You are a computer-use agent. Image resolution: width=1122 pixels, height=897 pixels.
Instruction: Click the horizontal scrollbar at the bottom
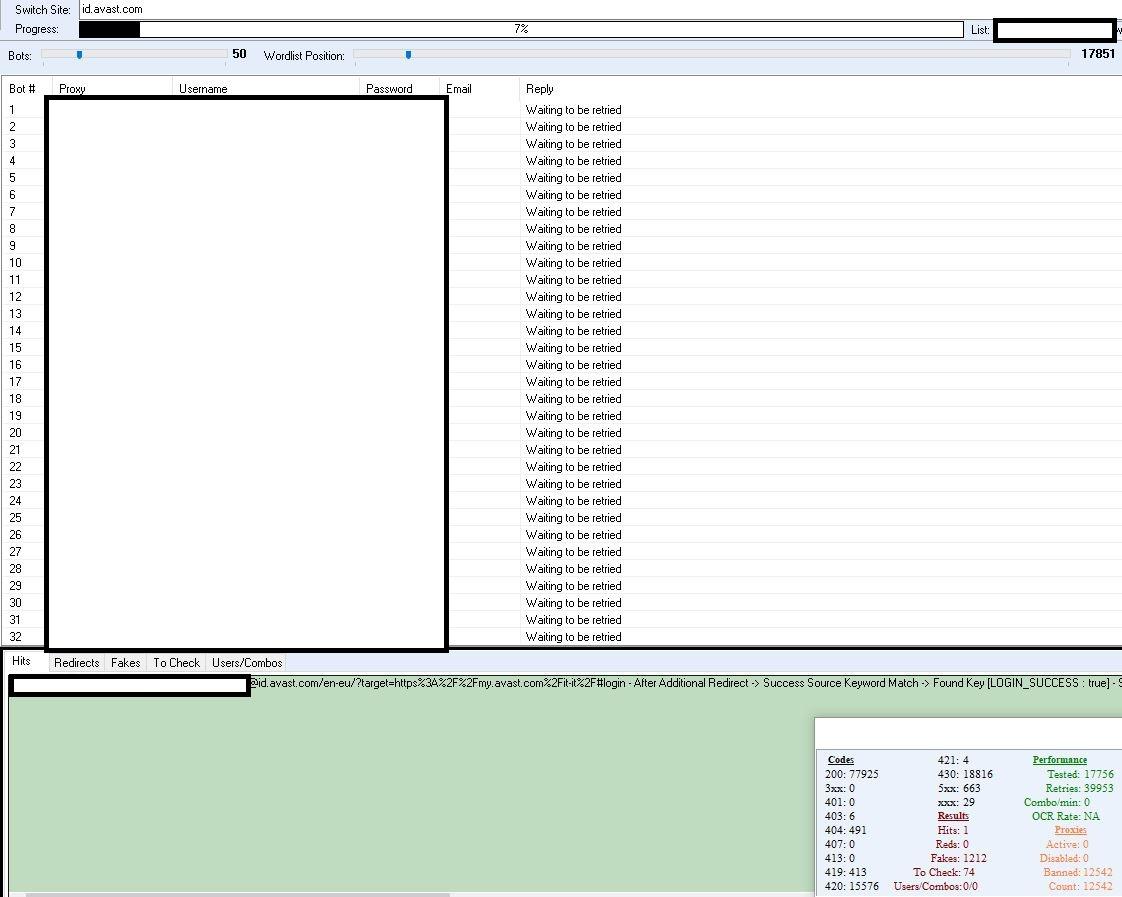click(238, 894)
